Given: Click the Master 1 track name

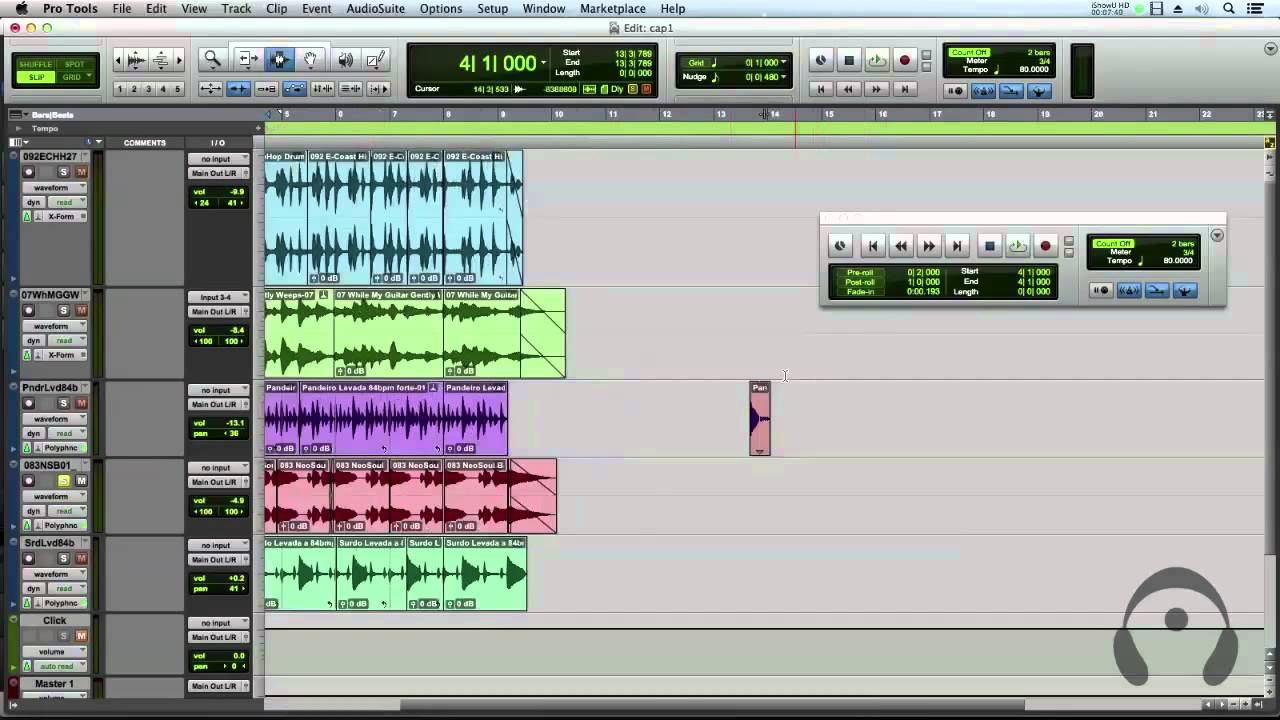Looking at the screenshot, I should tap(54, 684).
